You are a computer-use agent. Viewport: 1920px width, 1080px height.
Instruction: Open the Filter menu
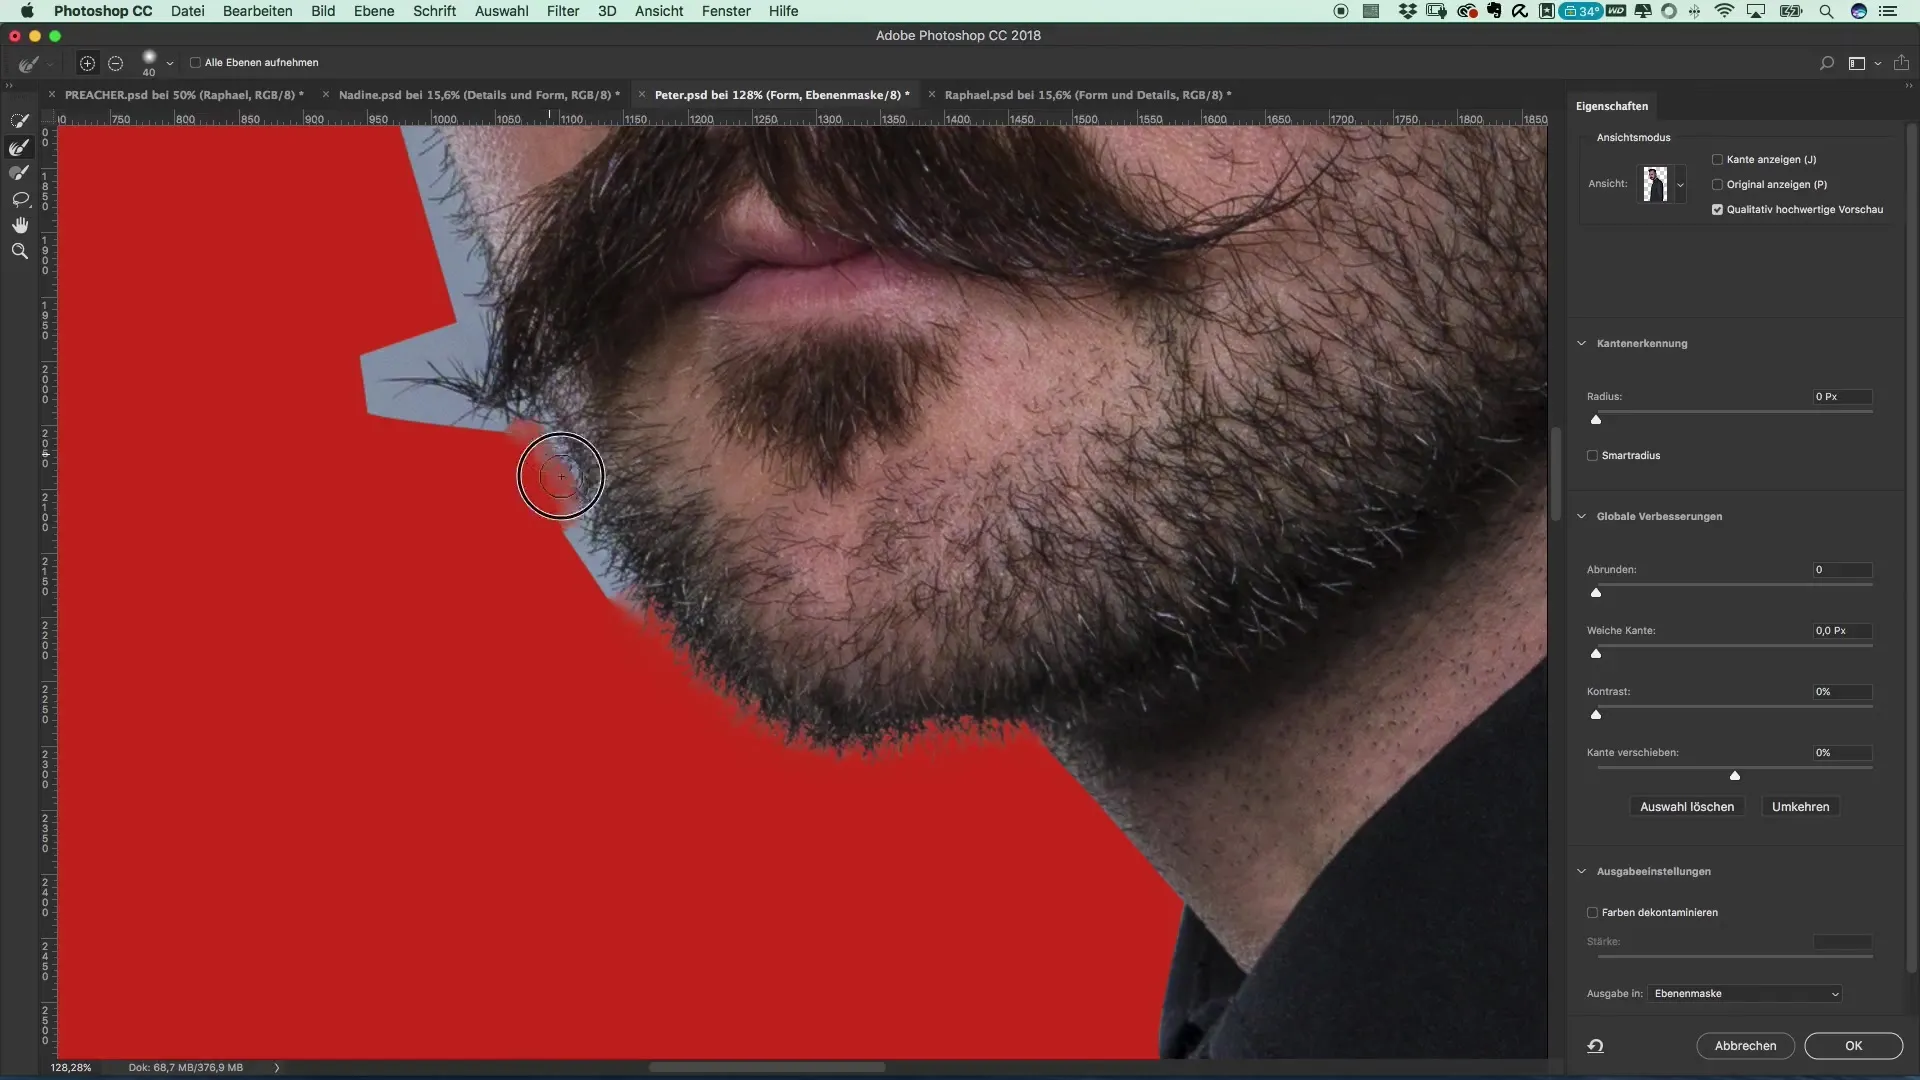coord(562,11)
